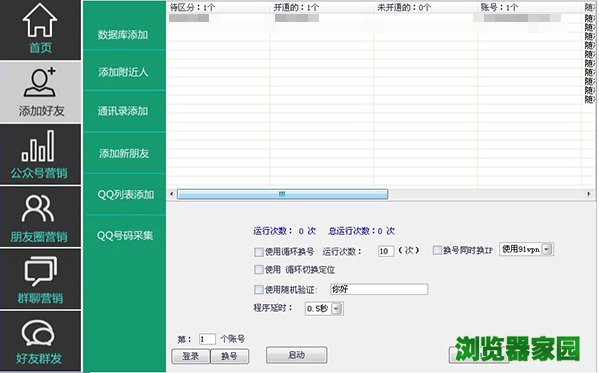This screenshot has width=599, height=373.
Task: Switch to 数据库添加 tab
Action: (x=124, y=35)
